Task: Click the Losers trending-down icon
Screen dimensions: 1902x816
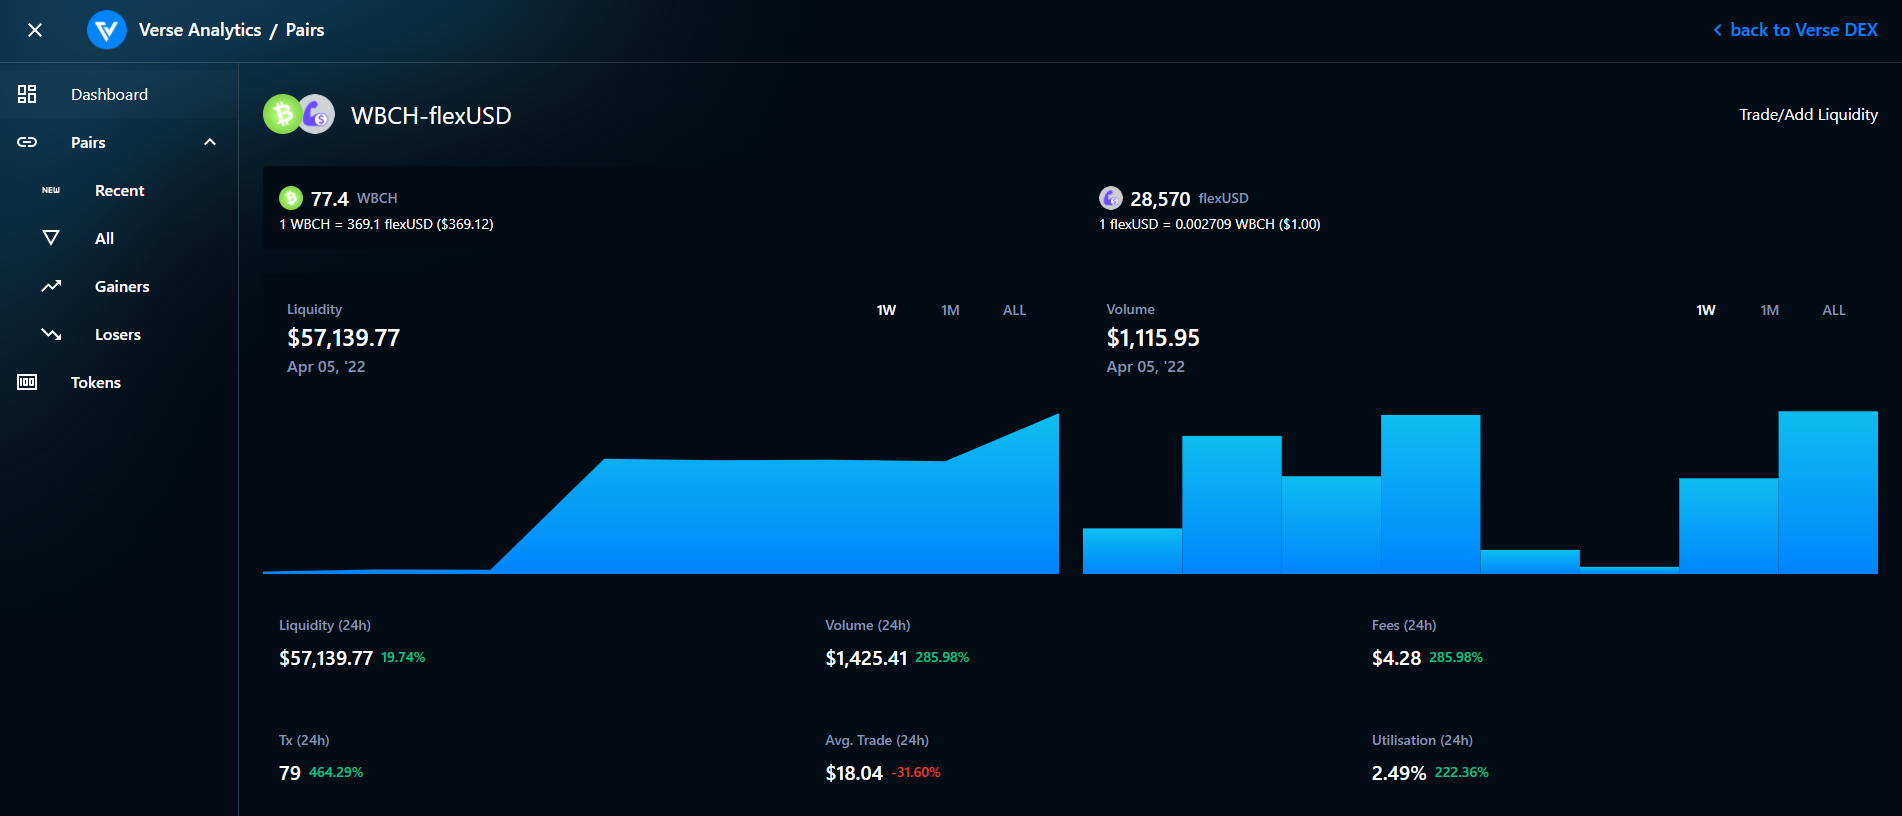Action: tap(51, 334)
